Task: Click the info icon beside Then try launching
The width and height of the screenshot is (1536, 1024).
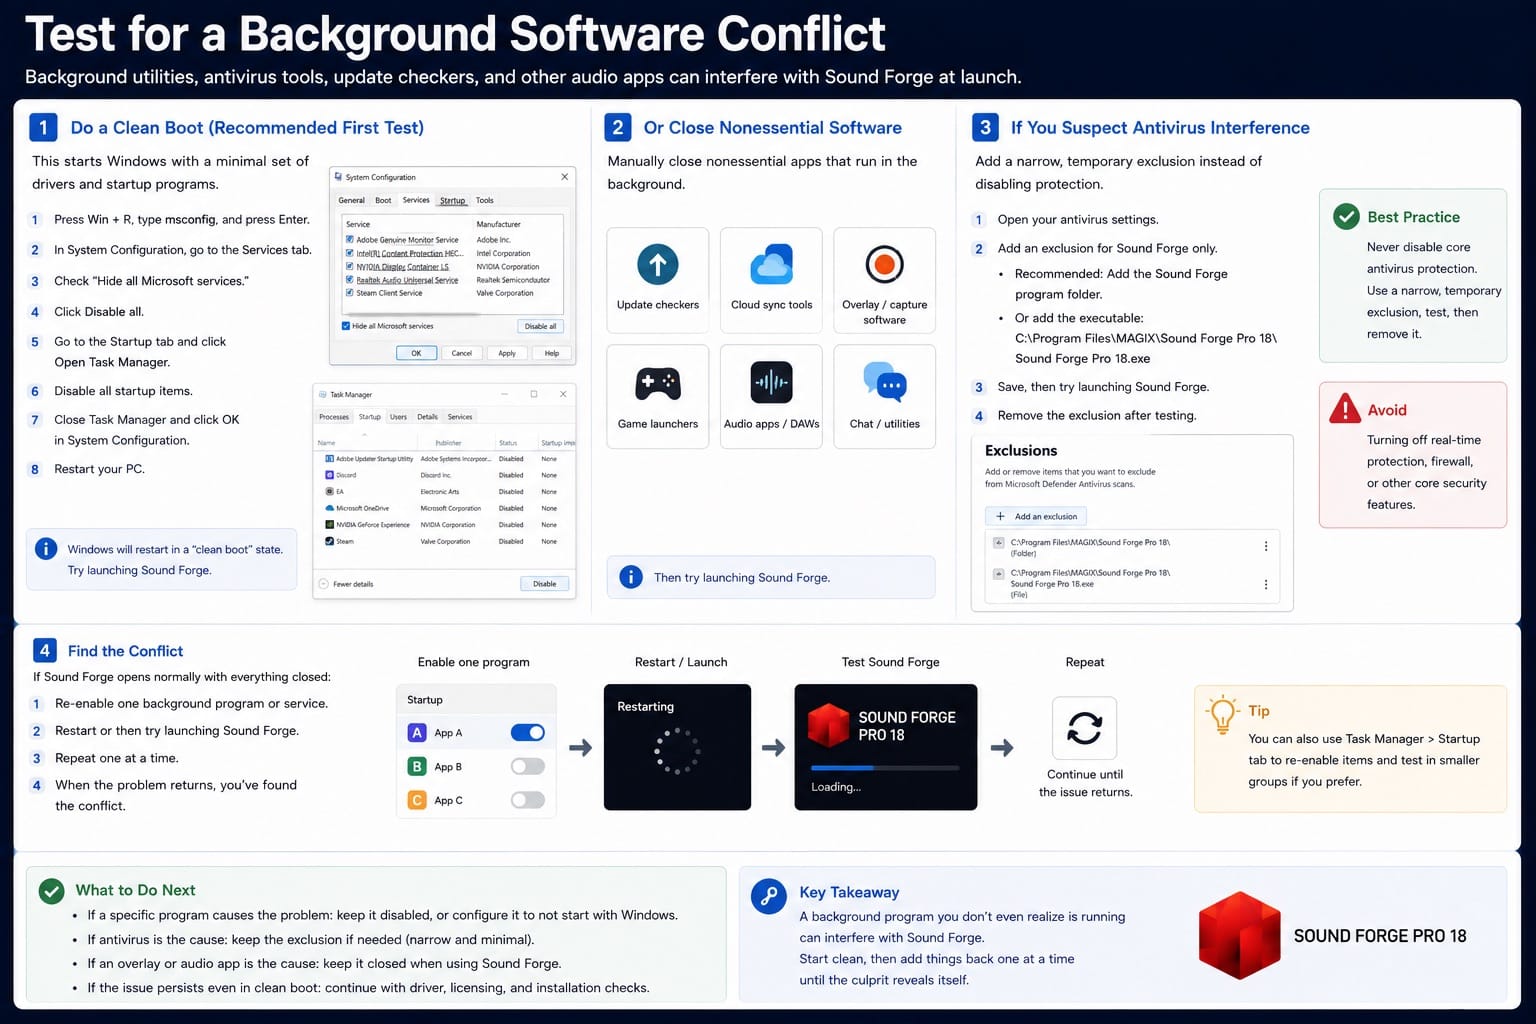Action: point(631,576)
